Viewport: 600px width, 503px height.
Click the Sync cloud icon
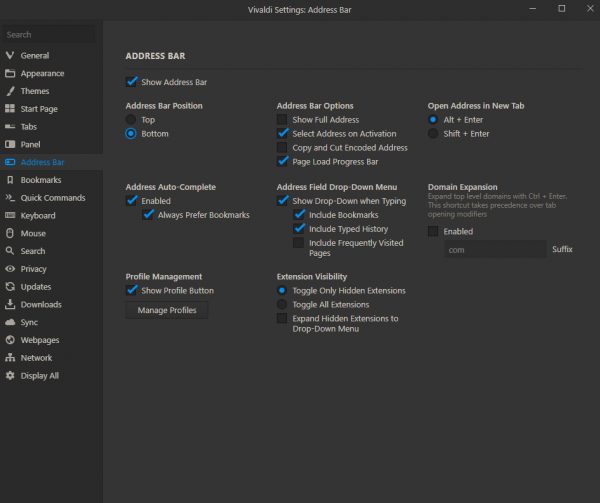click(x=10, y=322)
